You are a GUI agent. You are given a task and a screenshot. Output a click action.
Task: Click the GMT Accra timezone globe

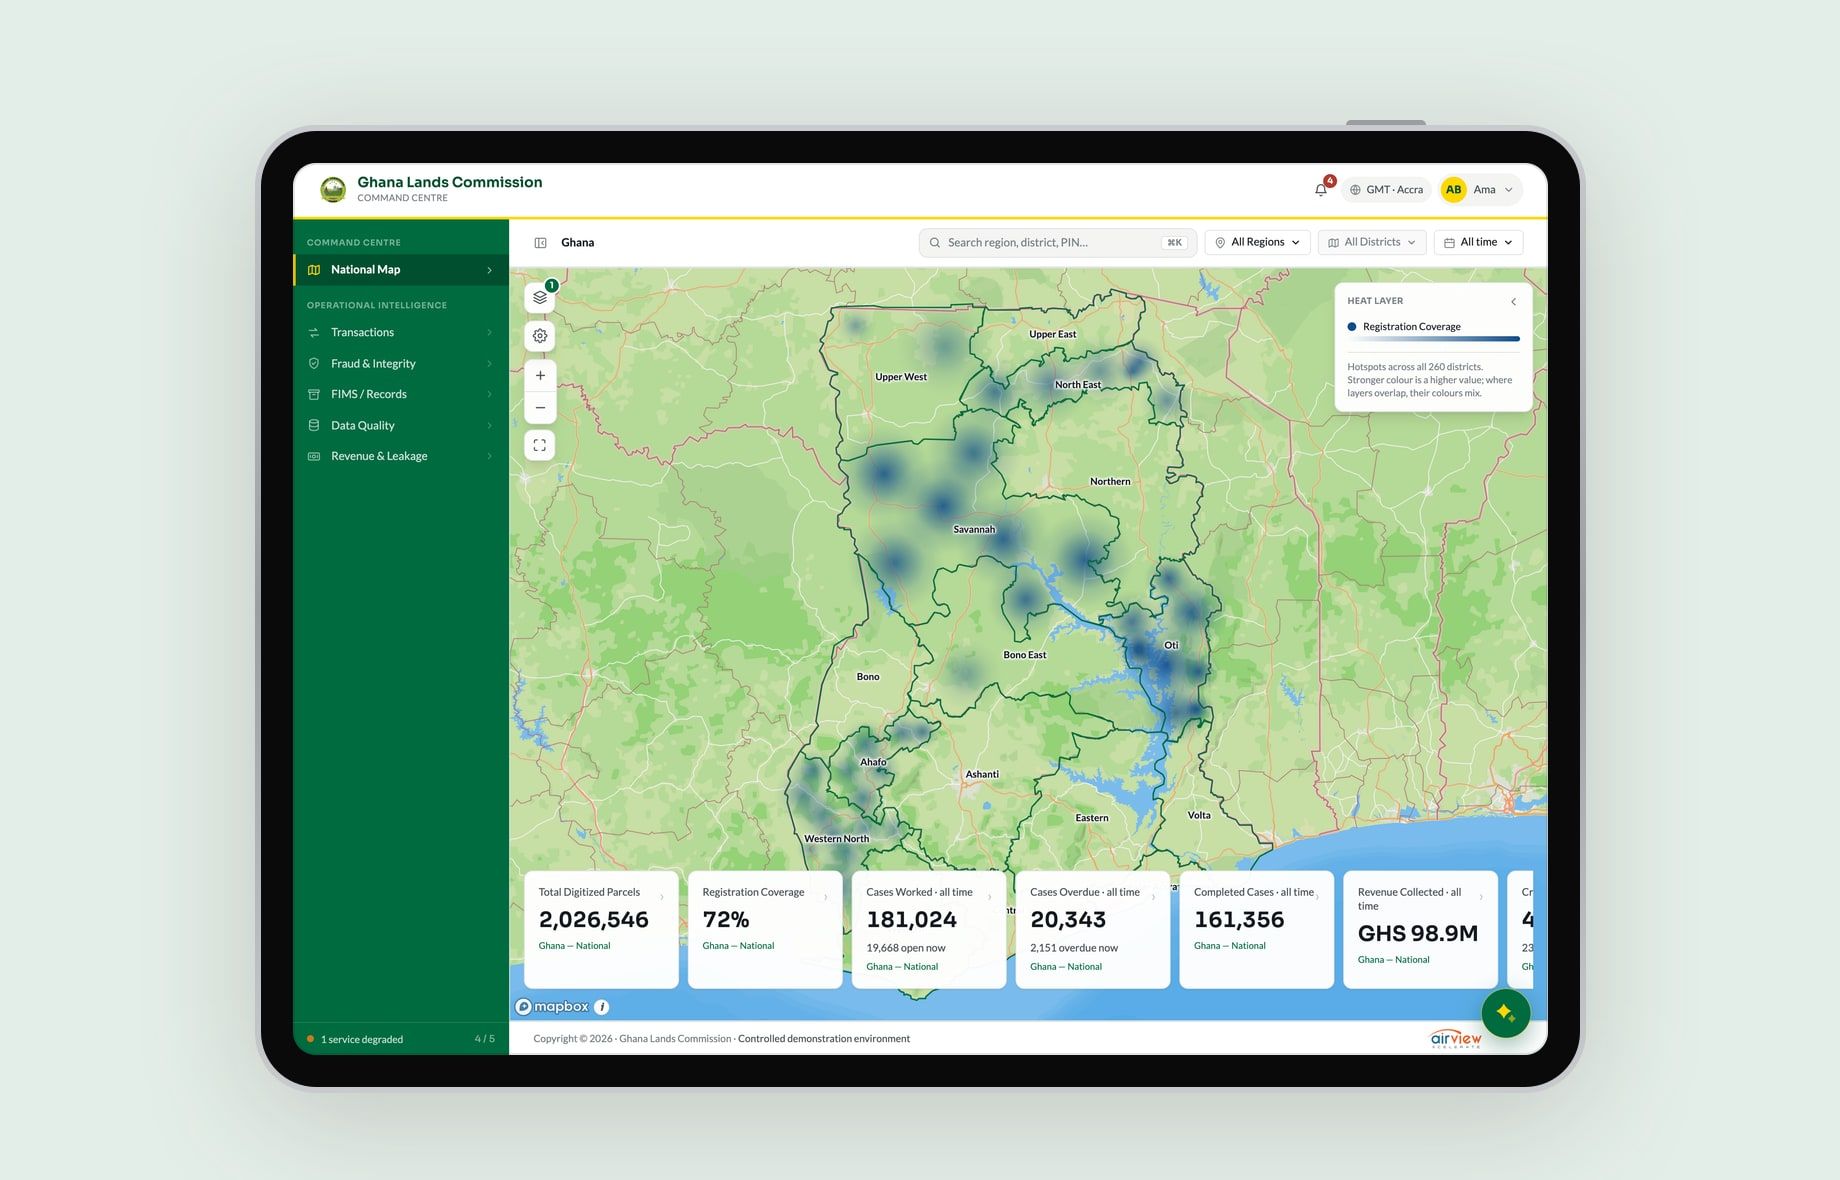point(1355,190)
